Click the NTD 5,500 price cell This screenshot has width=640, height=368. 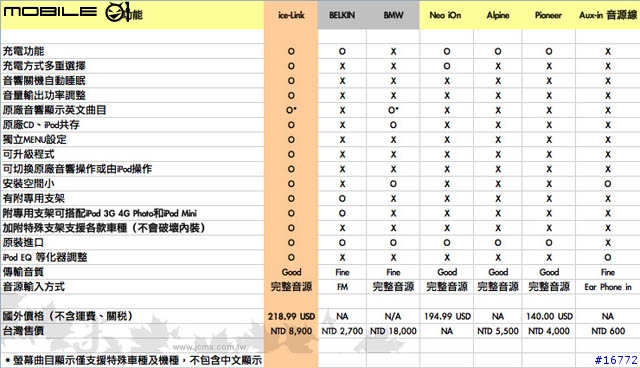(498, 331)
